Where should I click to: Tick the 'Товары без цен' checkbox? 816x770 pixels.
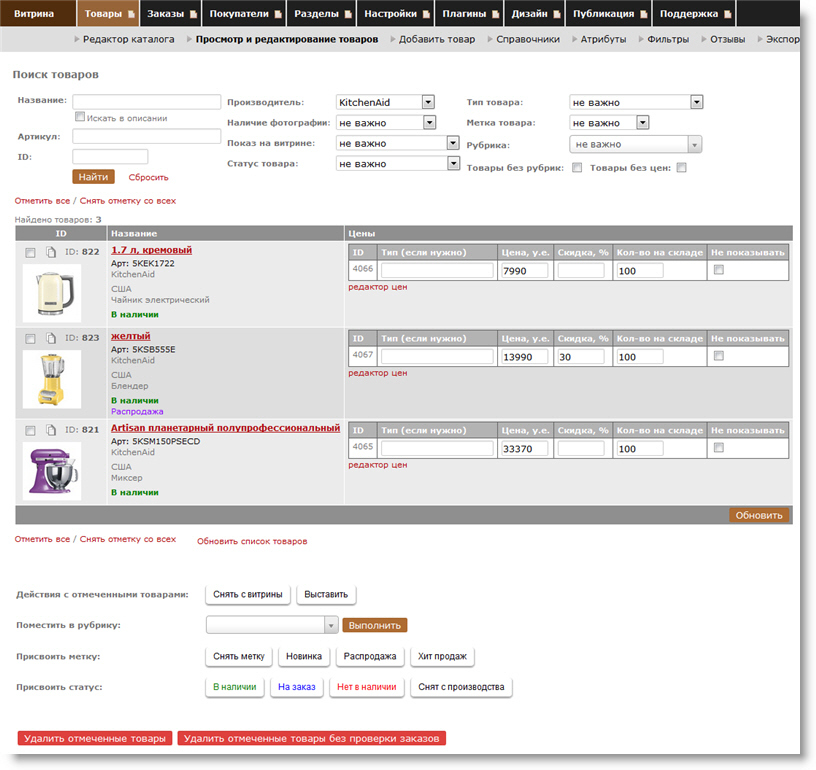[682, 168]
